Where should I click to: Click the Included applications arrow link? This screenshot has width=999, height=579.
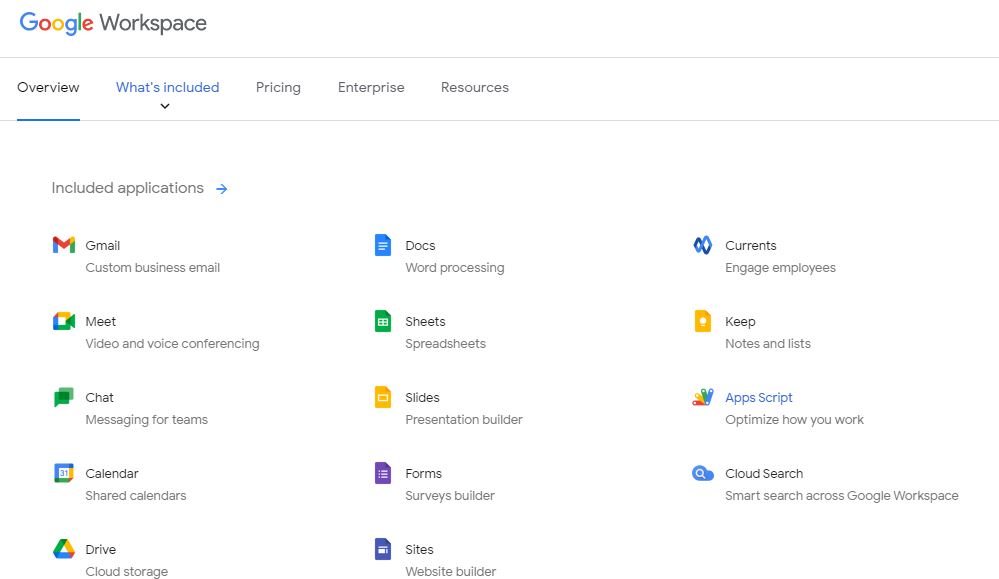tap(222, 188)
